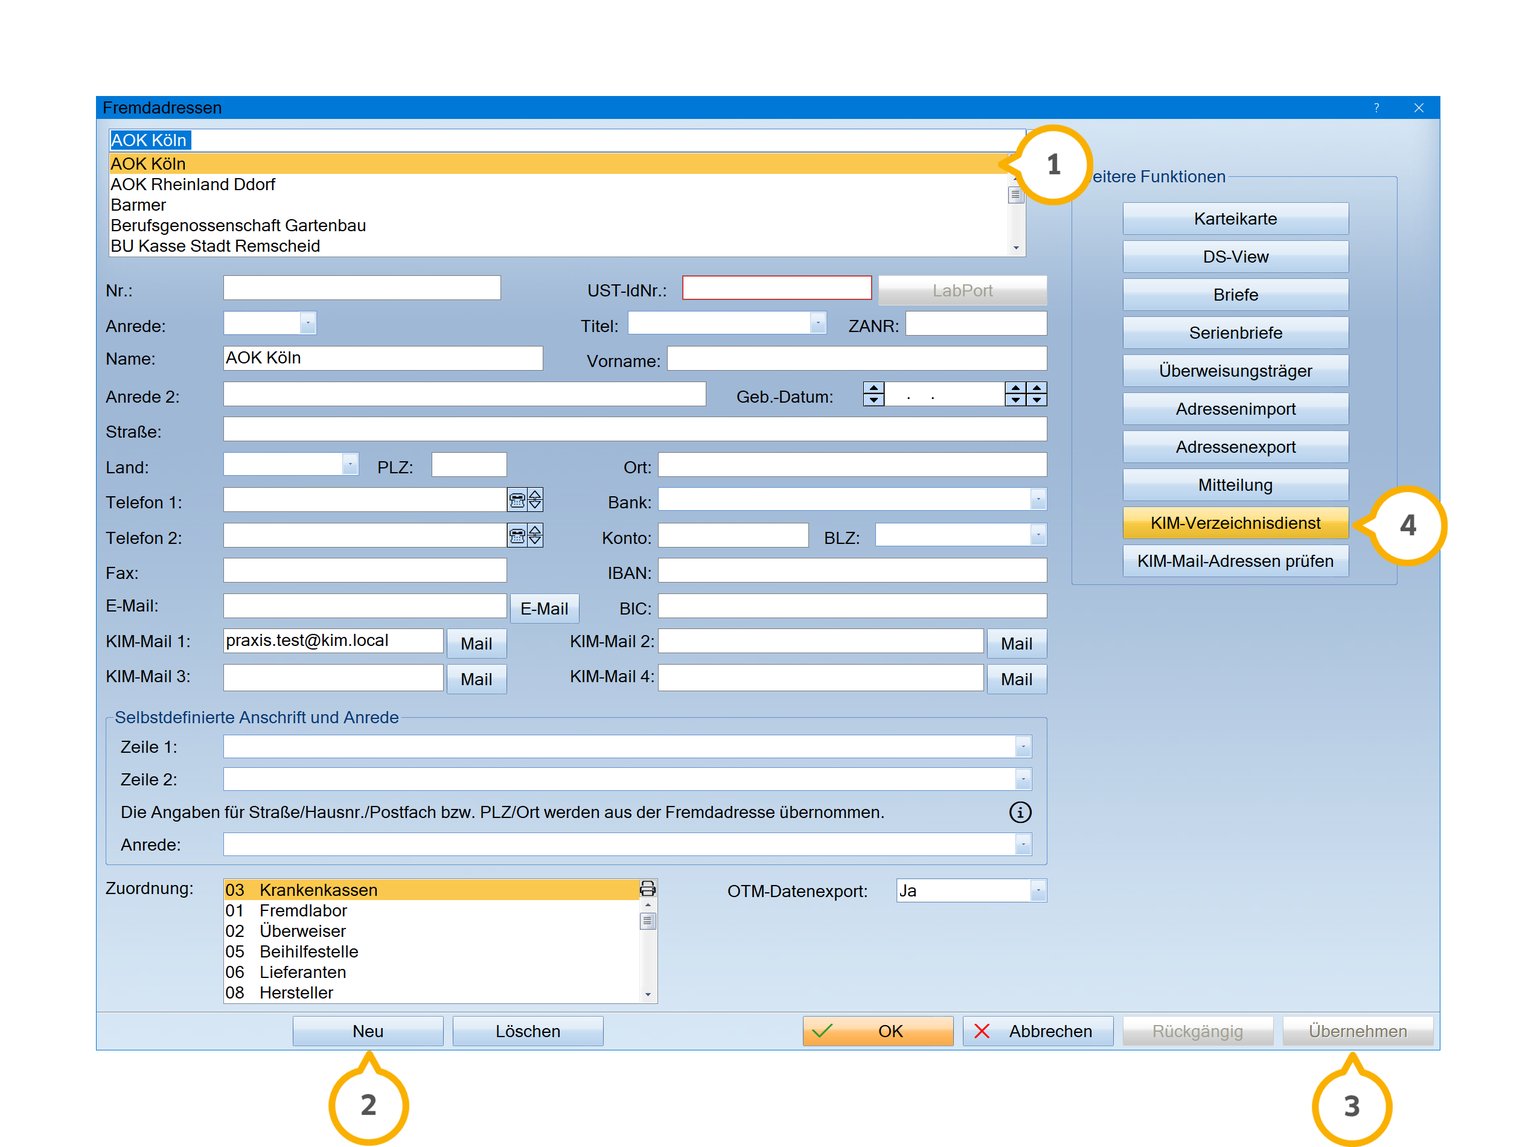Select BU Kasse Stadt Remscheid entry

[x=558, y=246]
